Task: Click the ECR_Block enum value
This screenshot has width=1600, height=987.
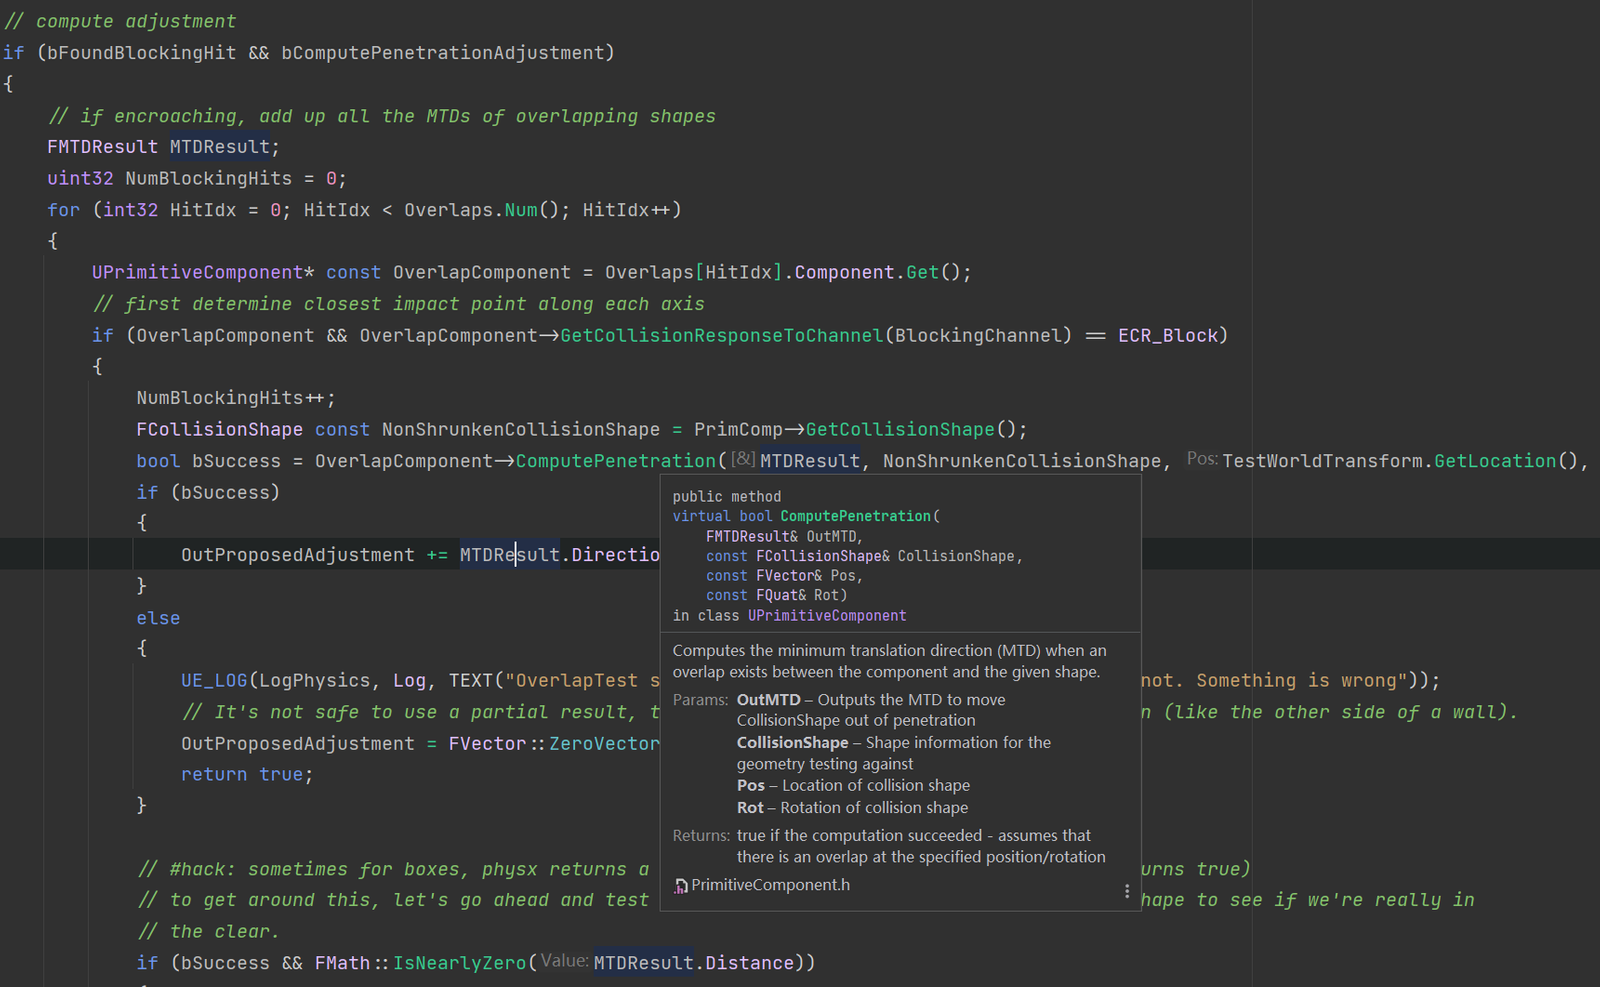Action: click(x=1167, y=336)
